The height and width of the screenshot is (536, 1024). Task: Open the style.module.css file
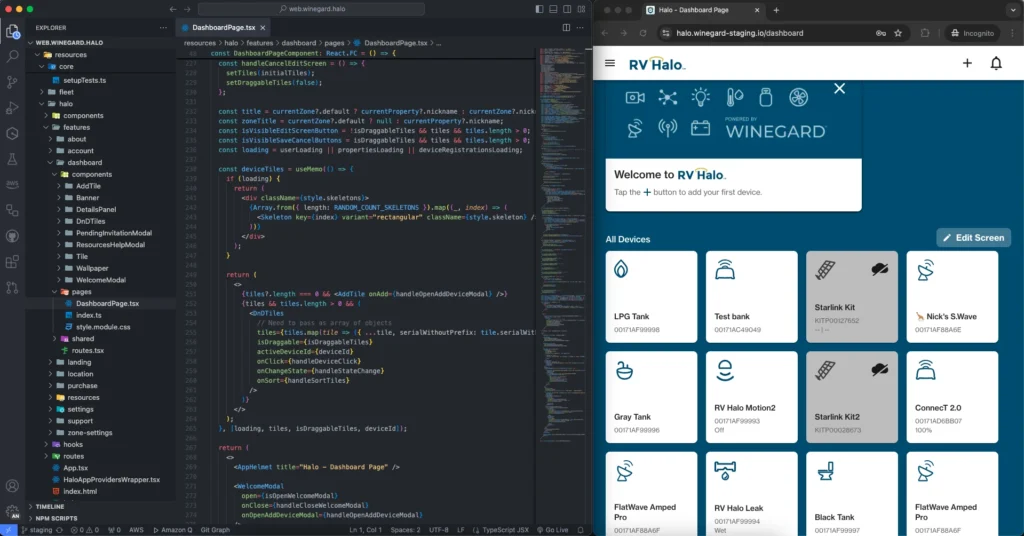[x=101, y=327]
